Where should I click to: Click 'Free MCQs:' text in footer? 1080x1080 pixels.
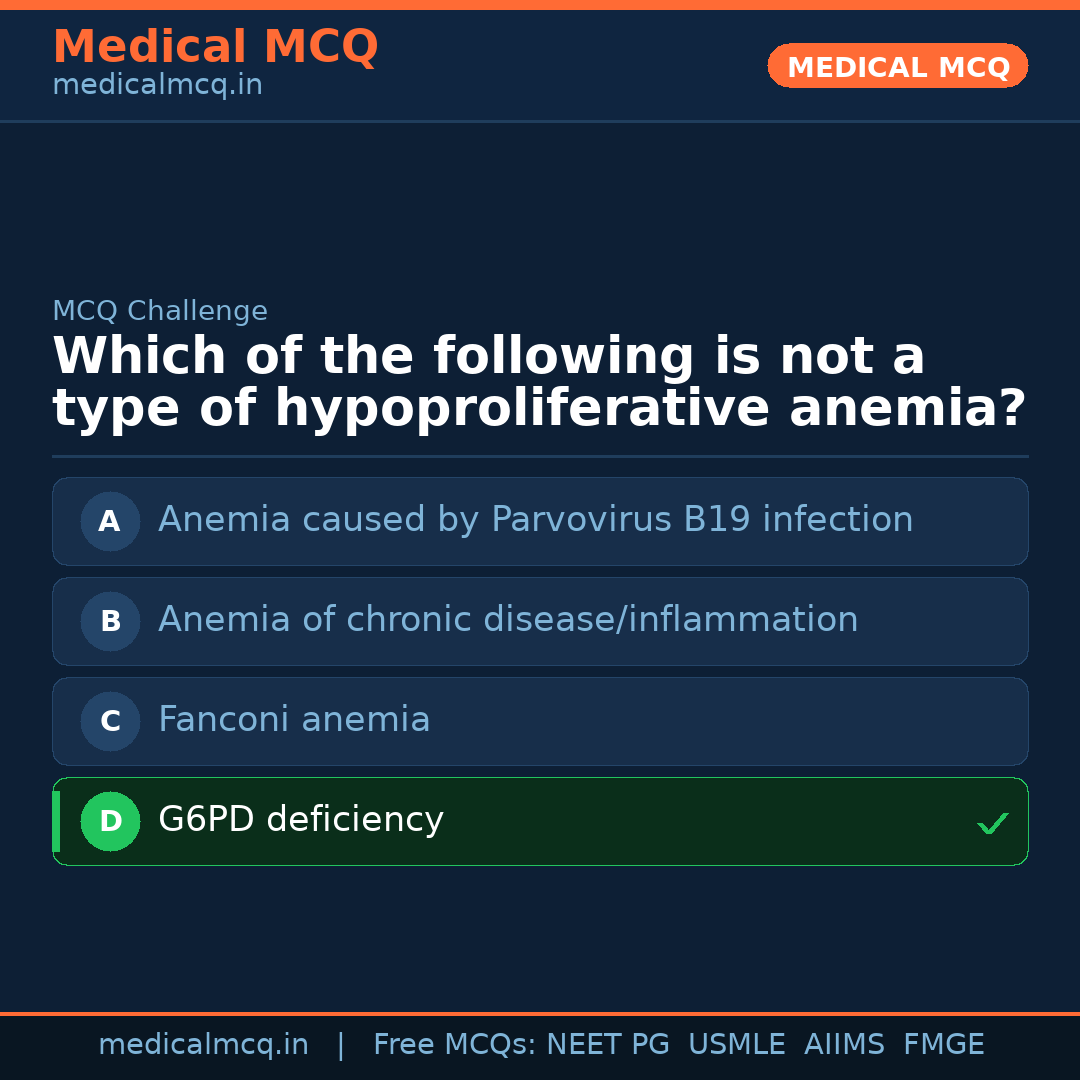[455, 1045]
